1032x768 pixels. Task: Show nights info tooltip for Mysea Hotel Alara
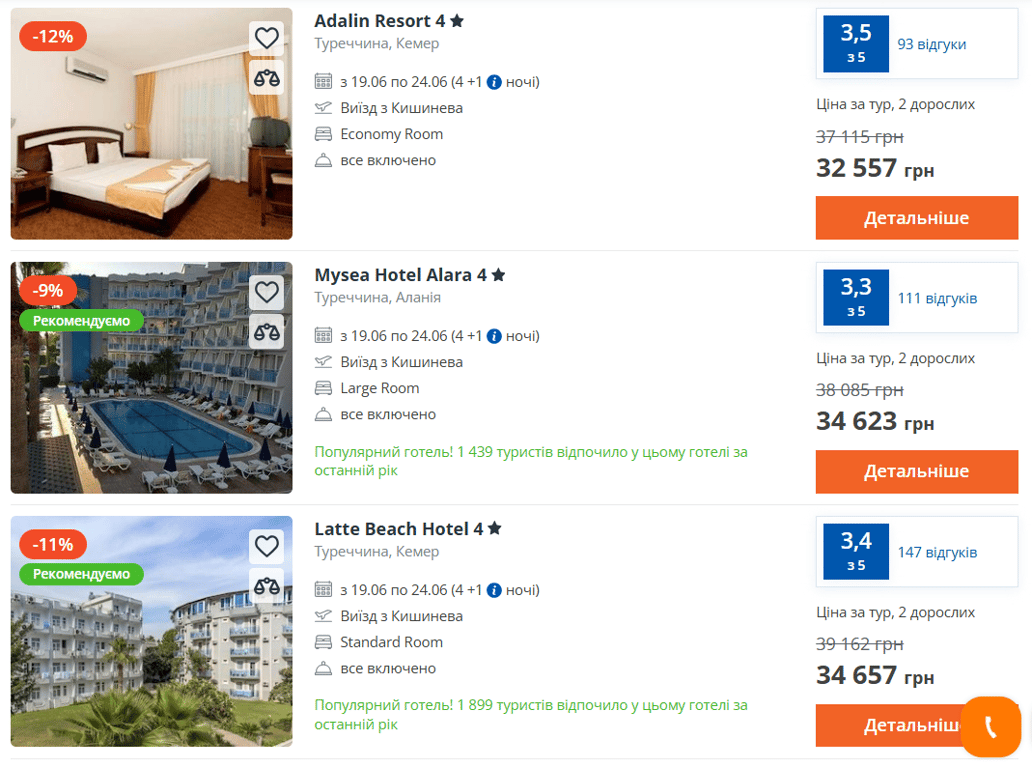pos(494,336)
